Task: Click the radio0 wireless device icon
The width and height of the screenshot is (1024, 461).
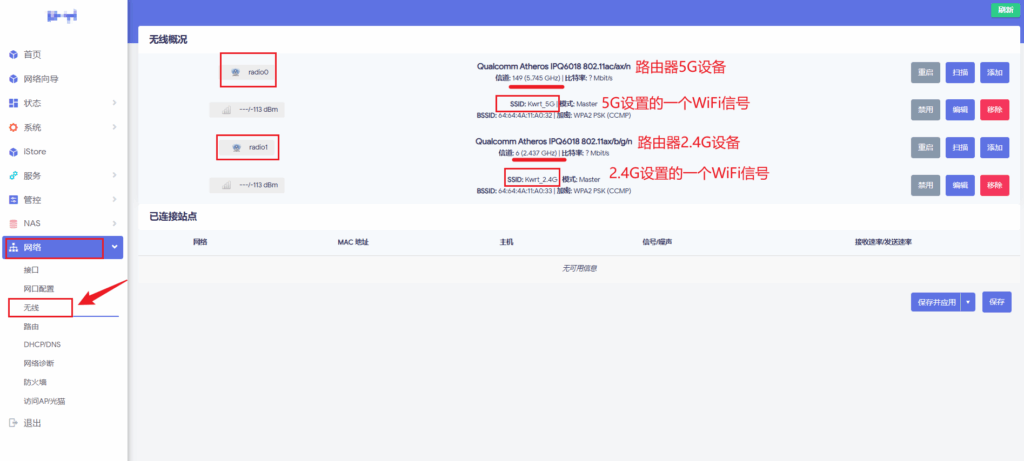Action: click(234, 72)
